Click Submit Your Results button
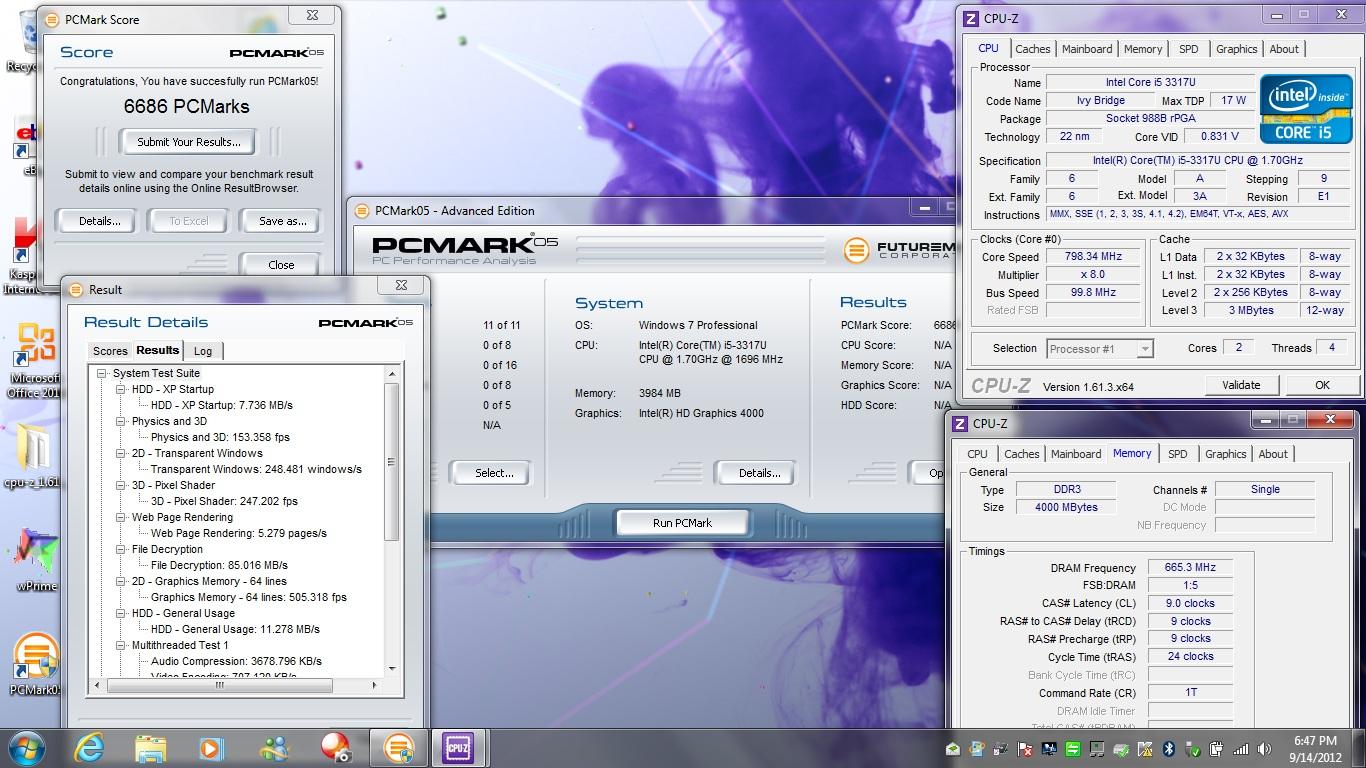This screenshot has height=768, width=1366. 189,142
